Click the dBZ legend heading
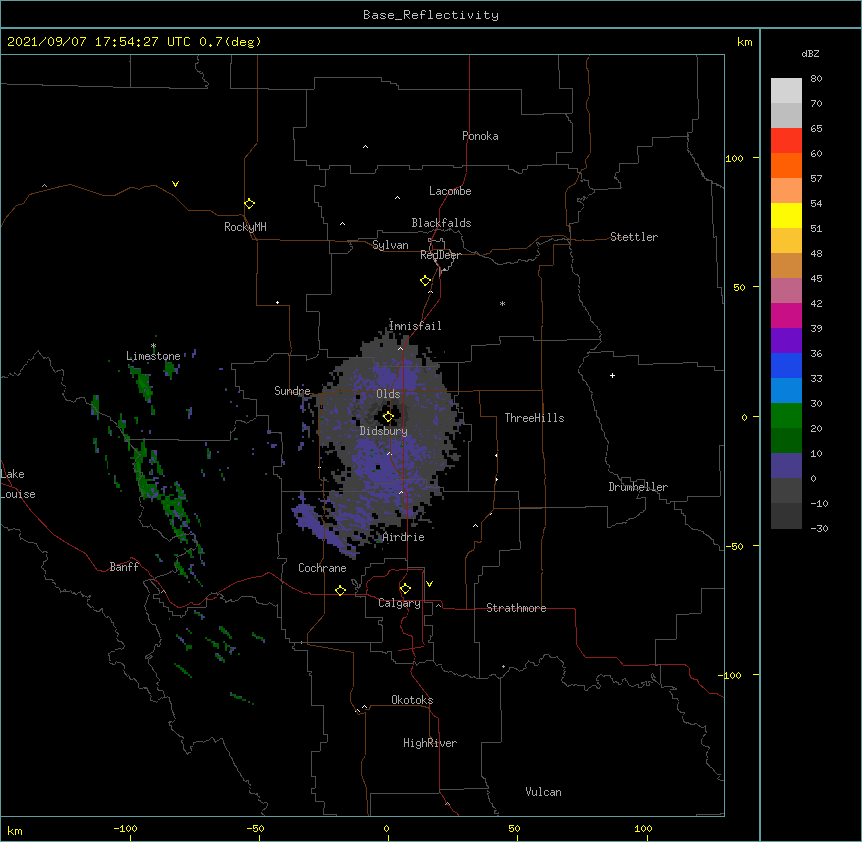 pos(810,53)
